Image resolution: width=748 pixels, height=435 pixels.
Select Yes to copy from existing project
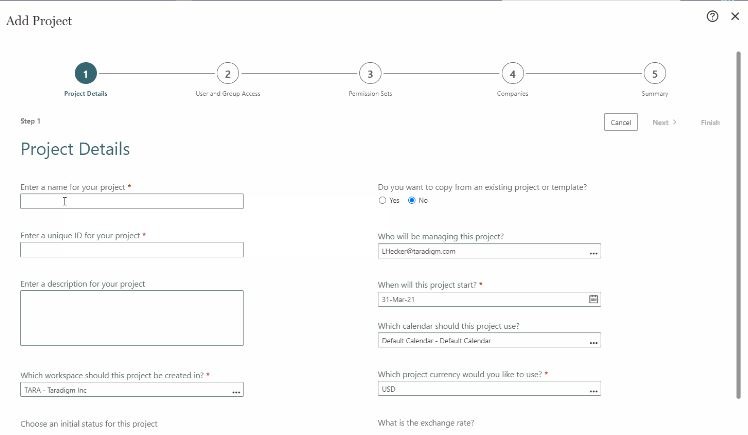click(382, 200)
